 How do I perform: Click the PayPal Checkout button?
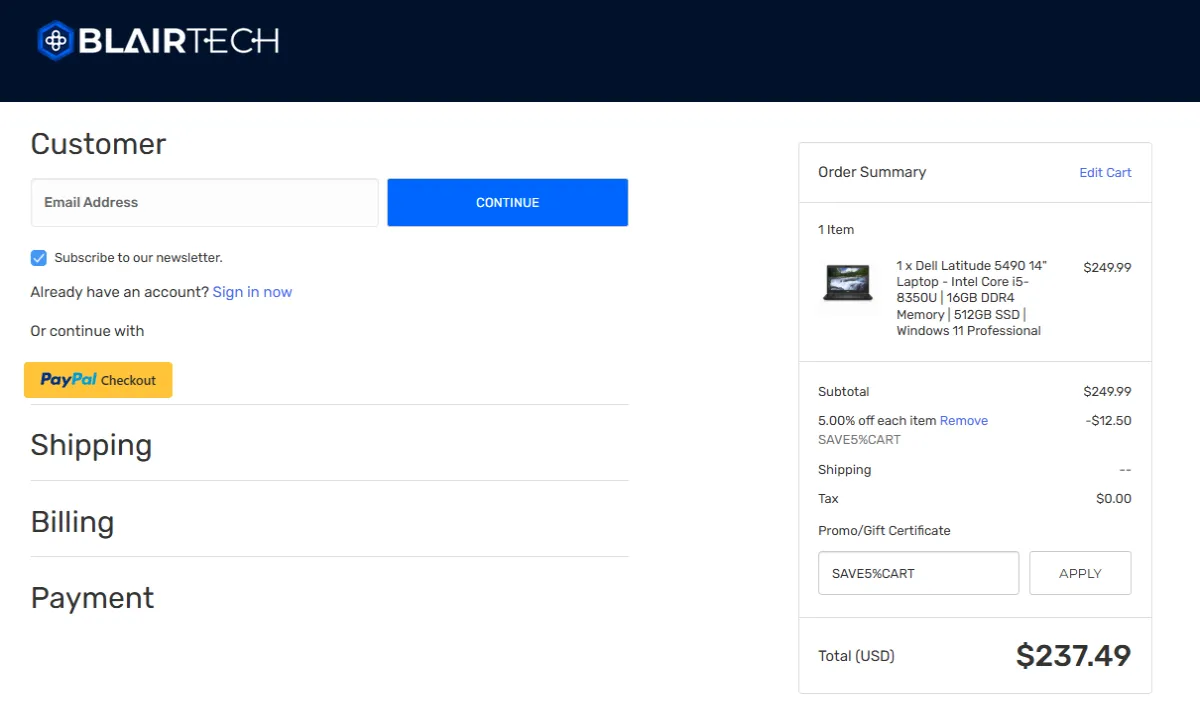click(x=98, y=380)
